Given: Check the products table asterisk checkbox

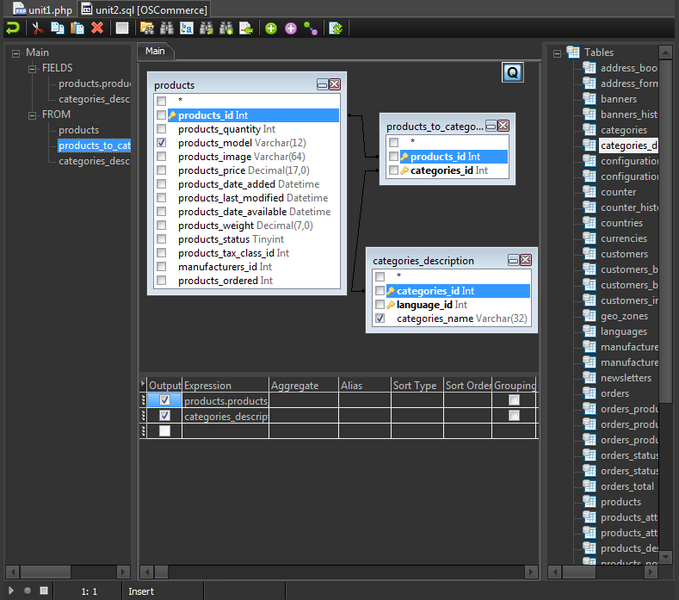Looking at the screenshot, I should click(x=161, y=101).
